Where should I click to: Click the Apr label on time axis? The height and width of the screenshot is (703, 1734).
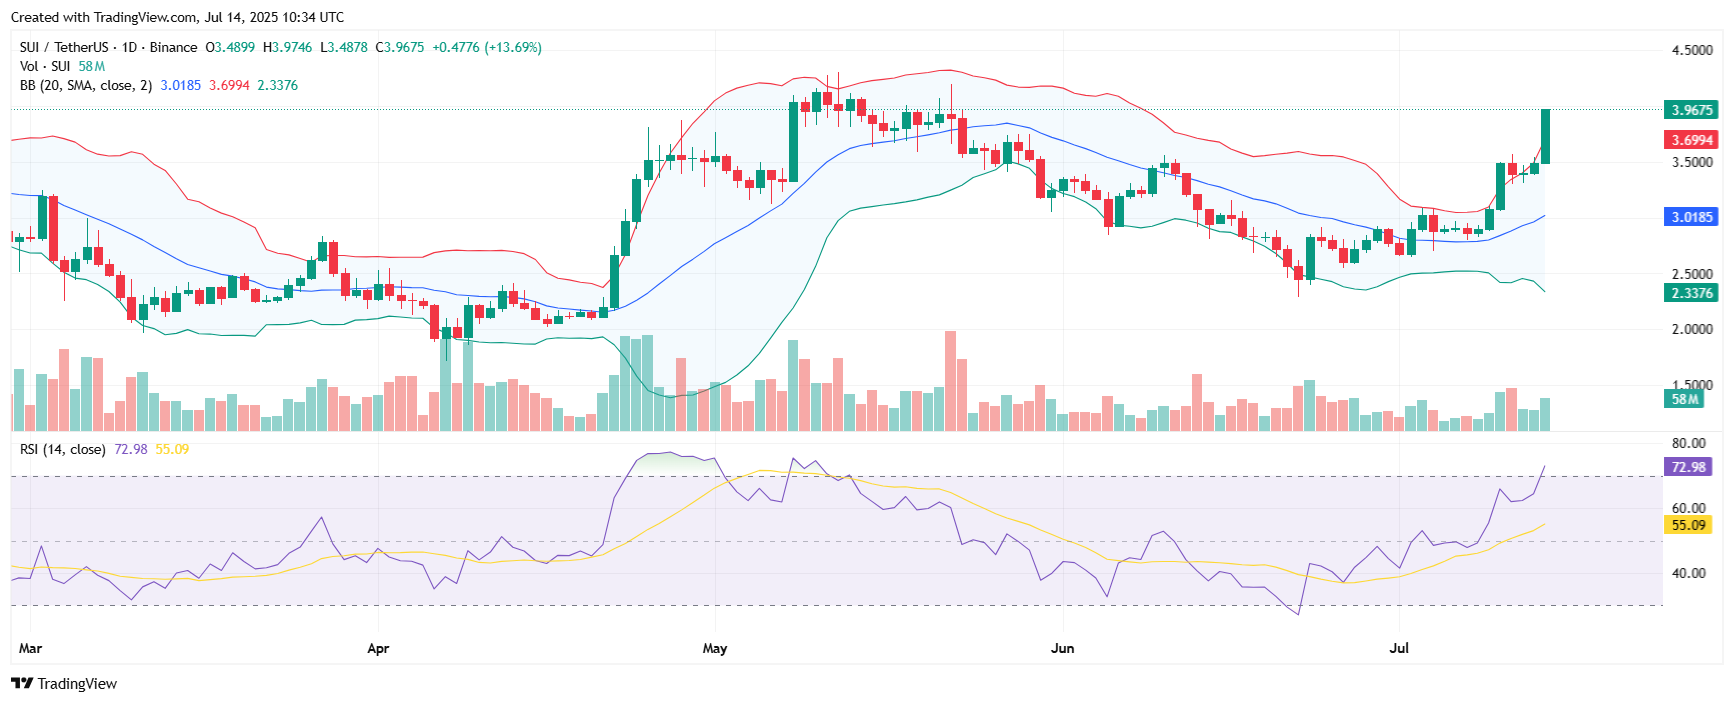click(378, 648)
